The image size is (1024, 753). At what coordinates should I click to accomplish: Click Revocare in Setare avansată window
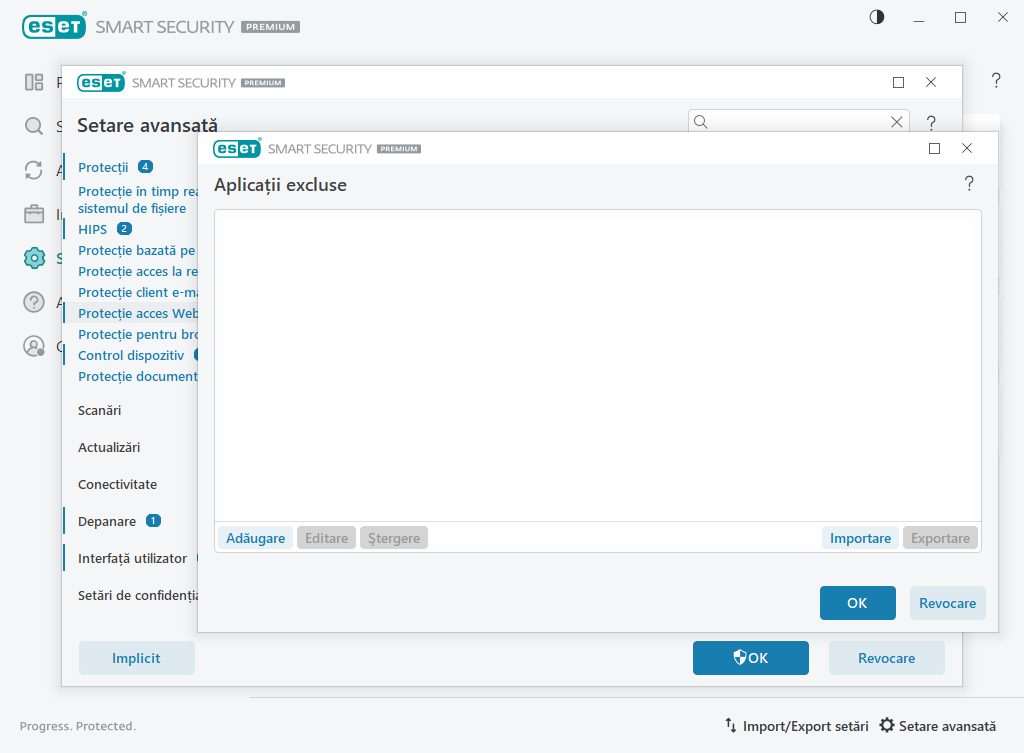pos(886,658)
